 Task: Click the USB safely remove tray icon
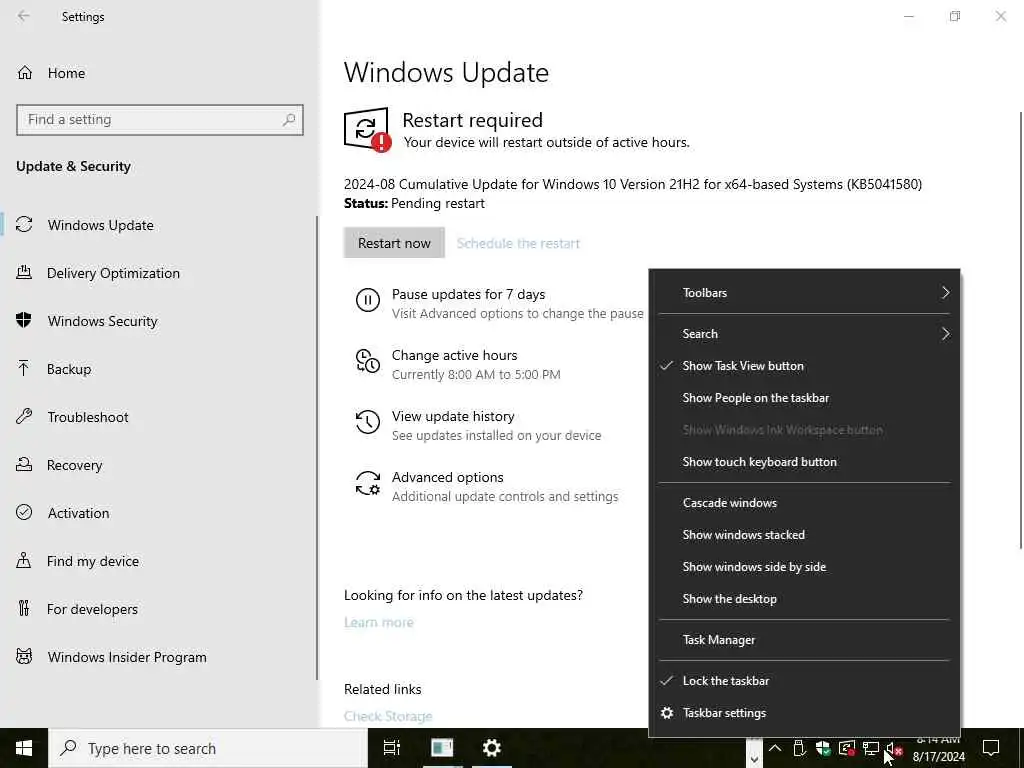799,748
